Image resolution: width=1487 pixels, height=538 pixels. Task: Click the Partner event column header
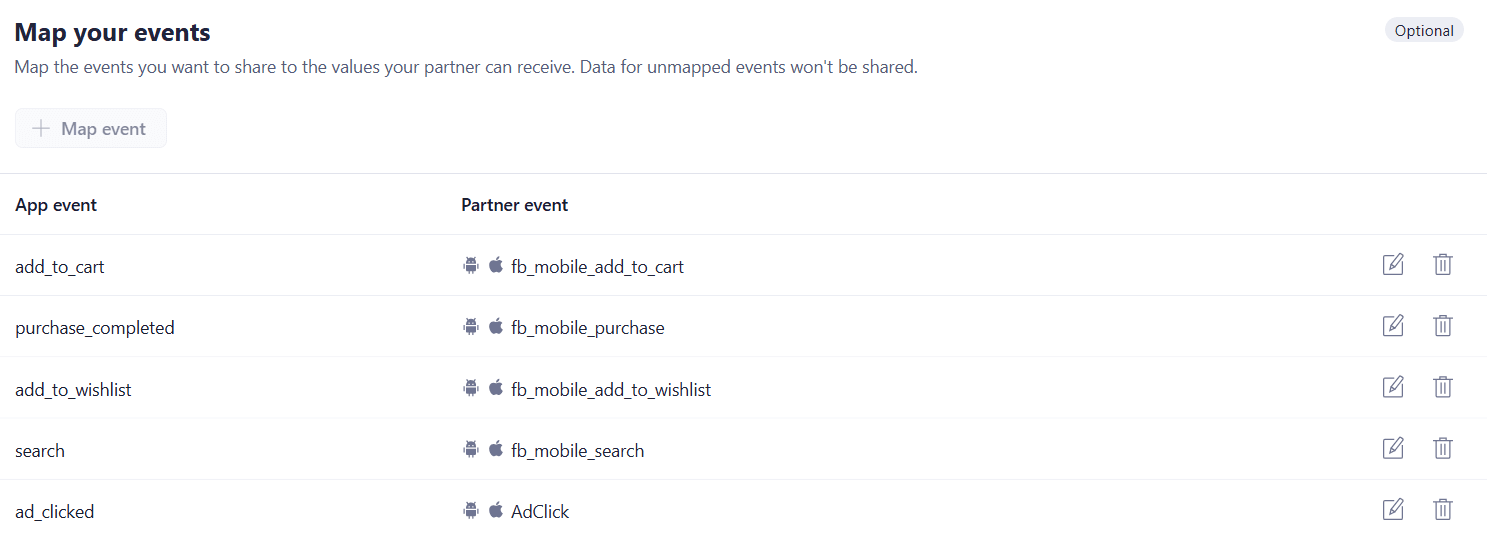[514, 205]
